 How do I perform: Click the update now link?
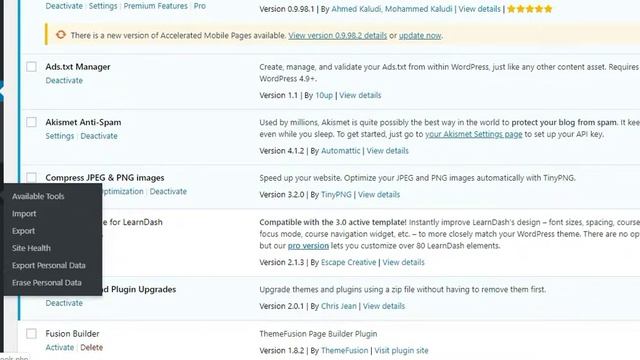(420, 36)
